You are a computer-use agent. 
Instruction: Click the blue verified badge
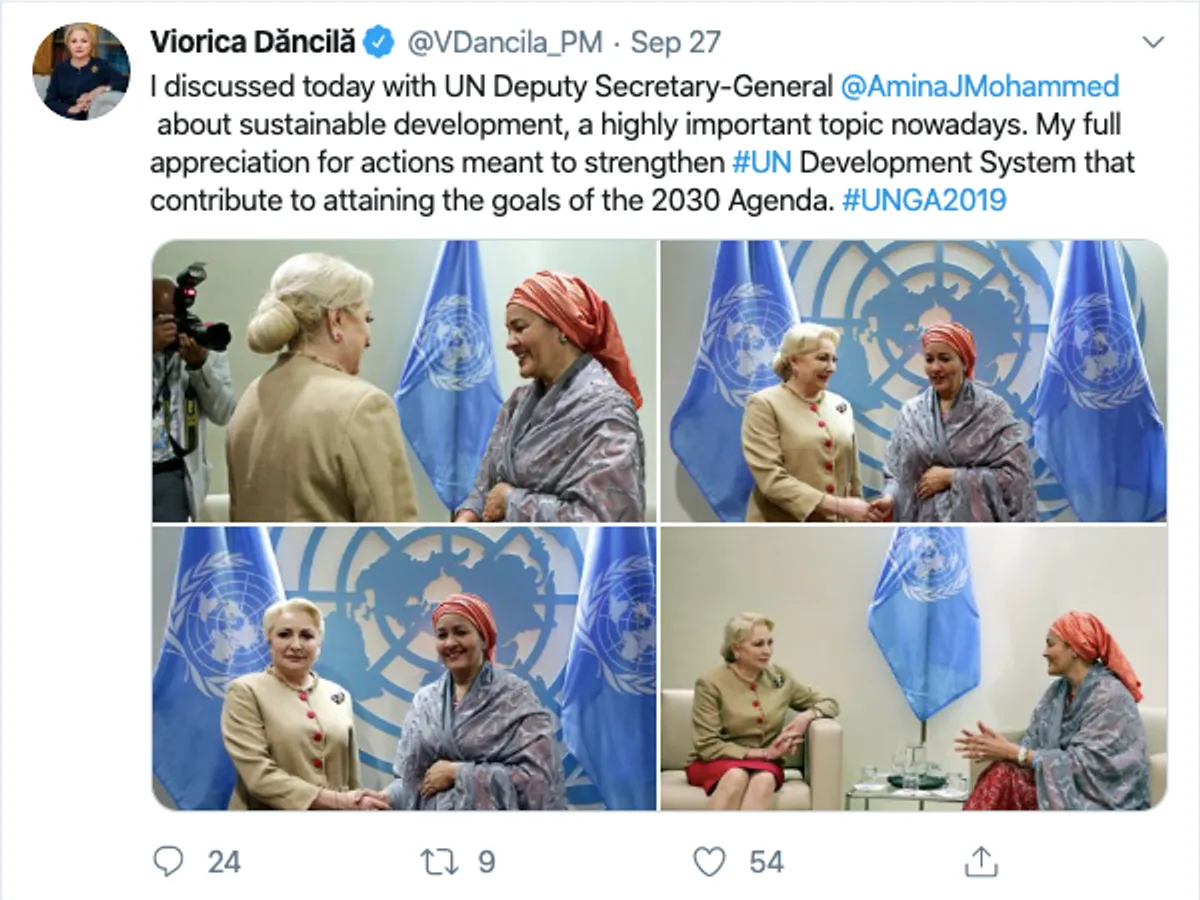(x=378, y=43)
